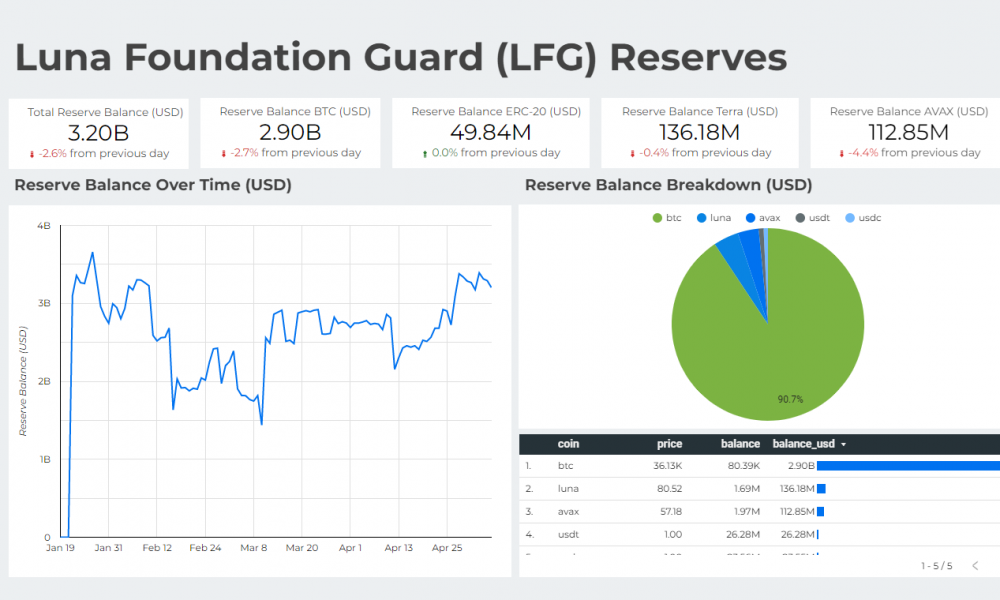The width and height of the screenshot is (1000, 600).
Task: Click the usdt legend label
Action: (820, 218)
